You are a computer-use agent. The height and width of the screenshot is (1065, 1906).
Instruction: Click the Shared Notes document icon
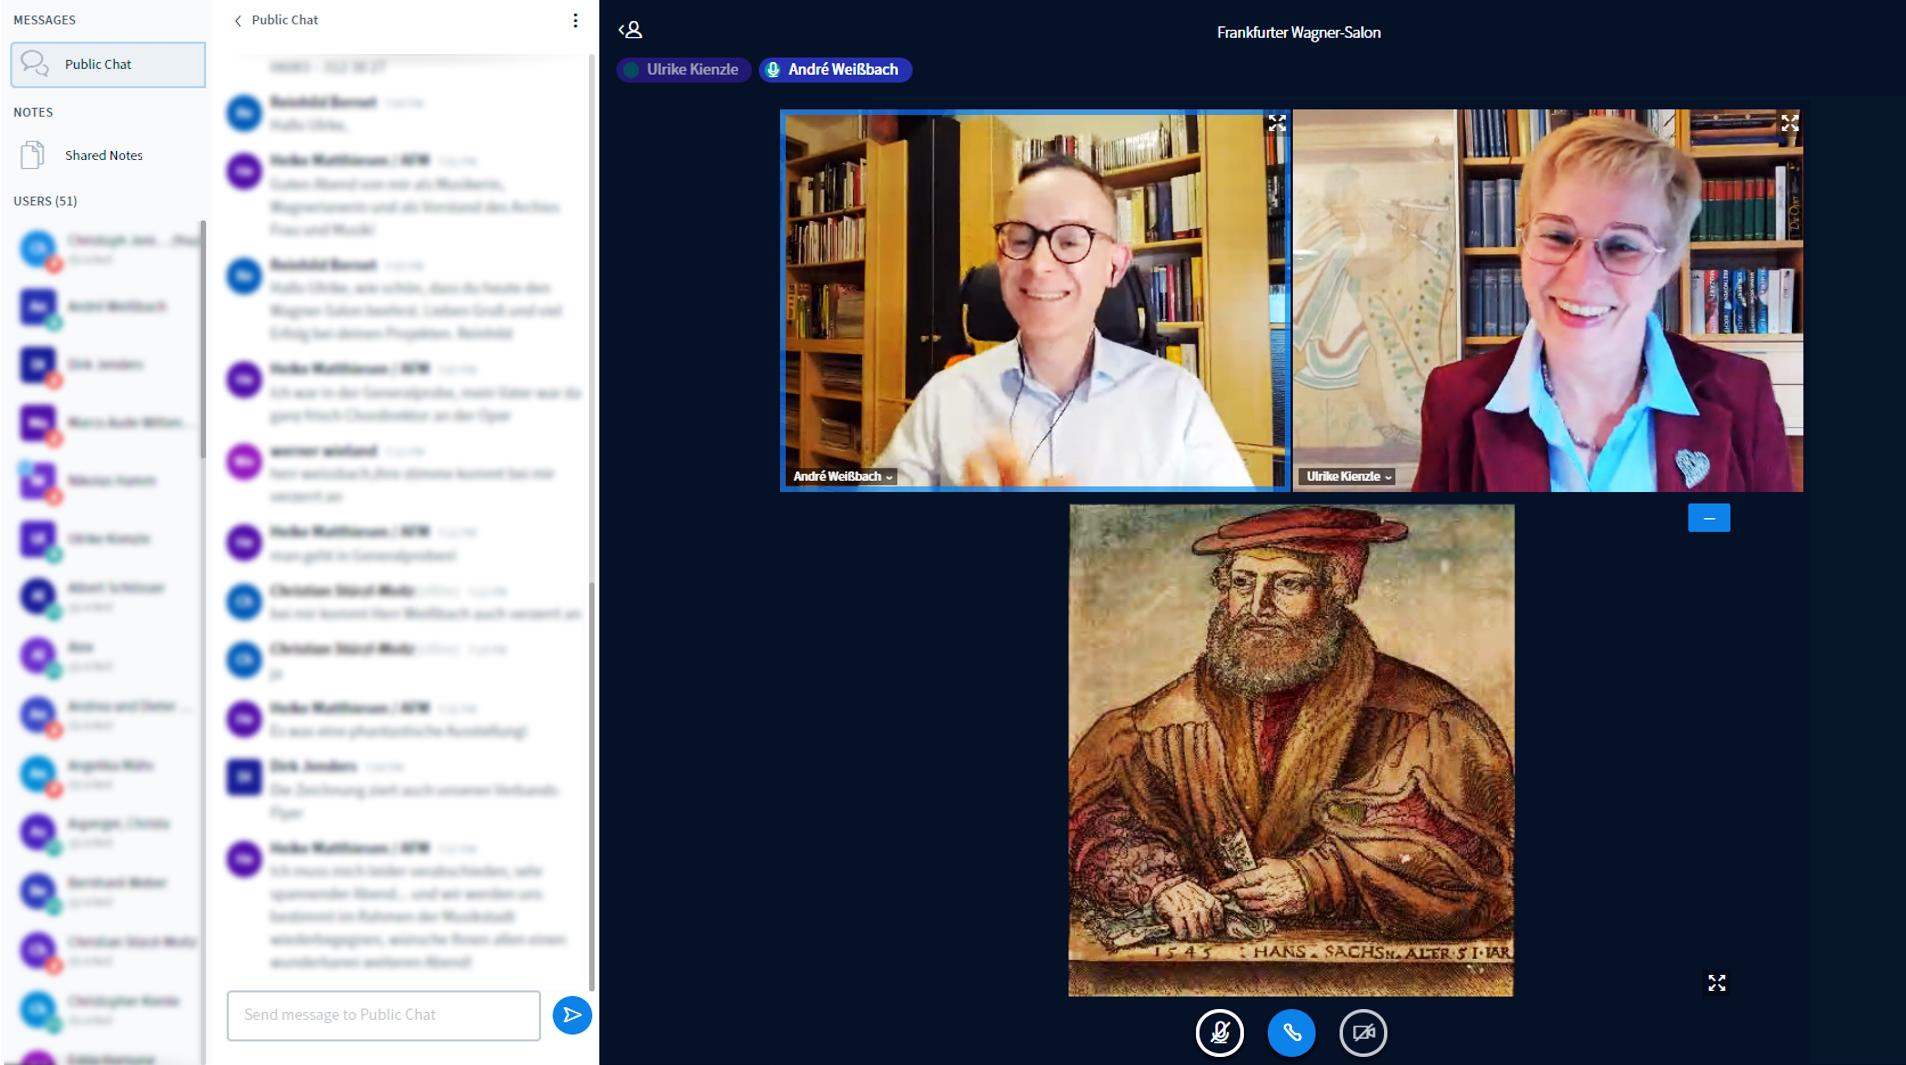point(33,155)
